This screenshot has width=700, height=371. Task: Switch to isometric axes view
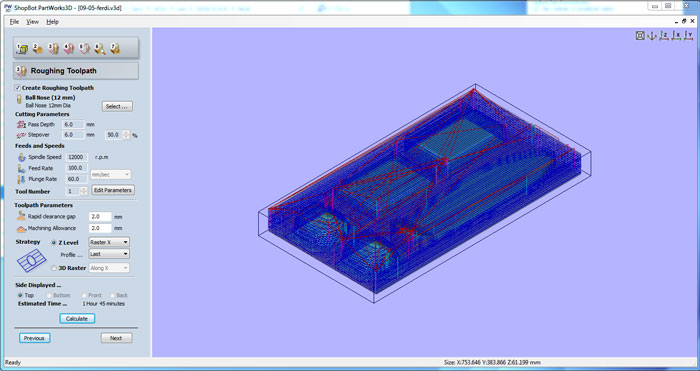[652, 36]
